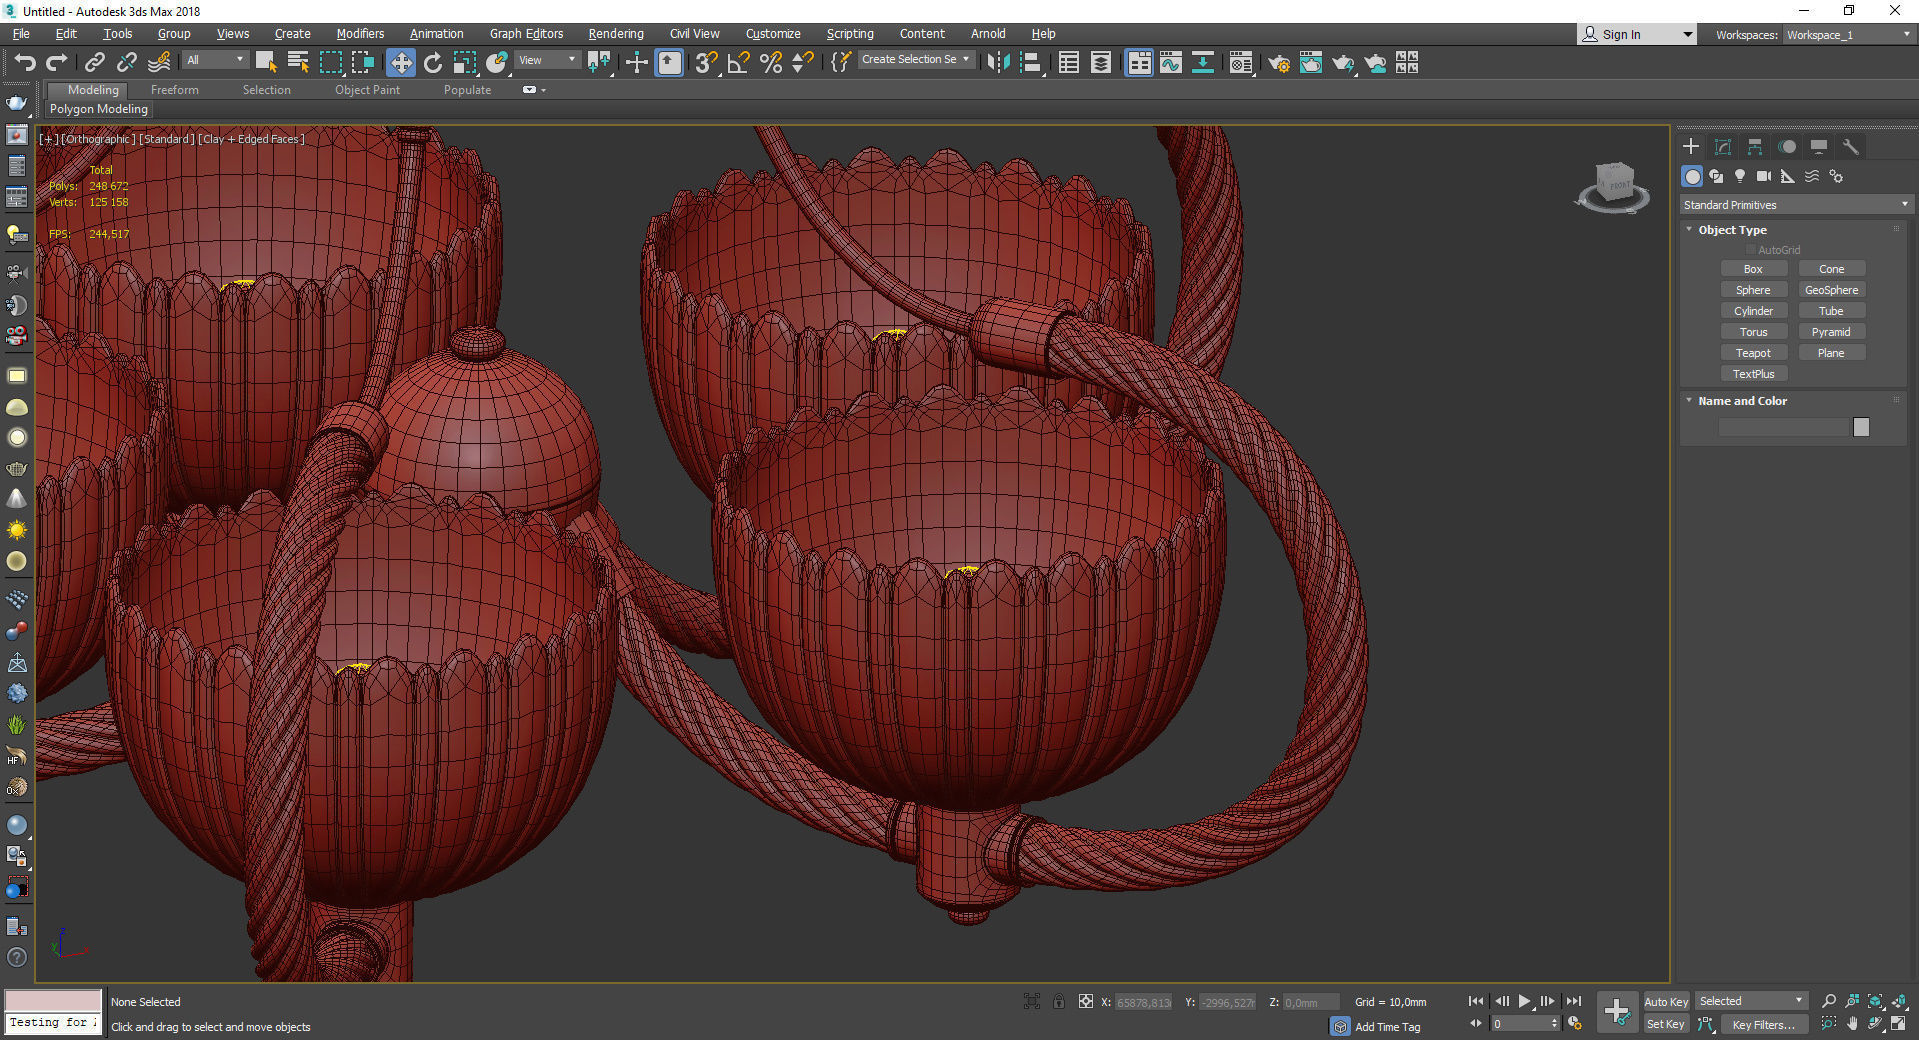Image resolution: width=1919 pixels, height=1040 pixels.
Task: Open the Sign In dropdown
Action: coord(1636,35)
